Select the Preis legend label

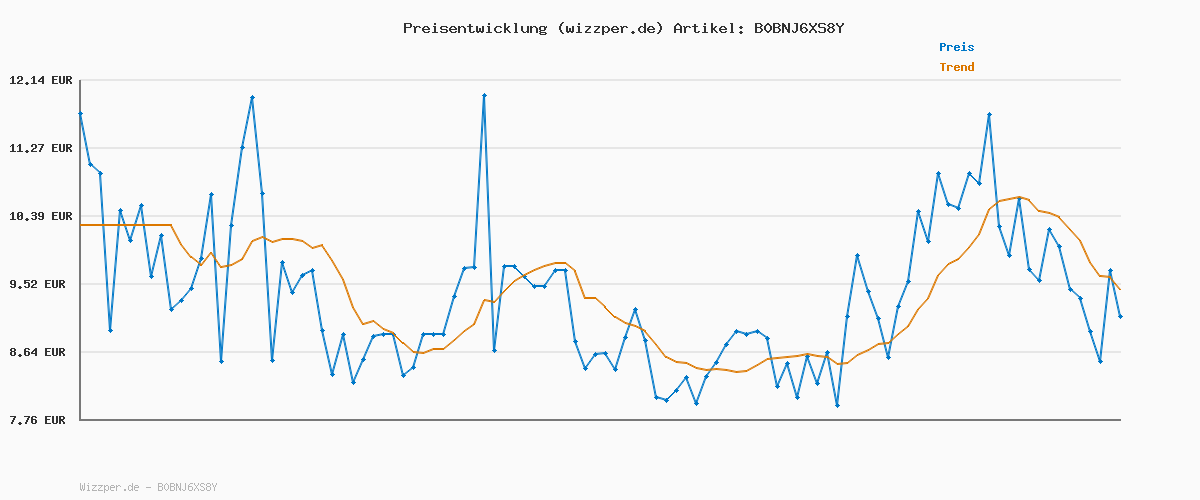[x=956, y=47]
